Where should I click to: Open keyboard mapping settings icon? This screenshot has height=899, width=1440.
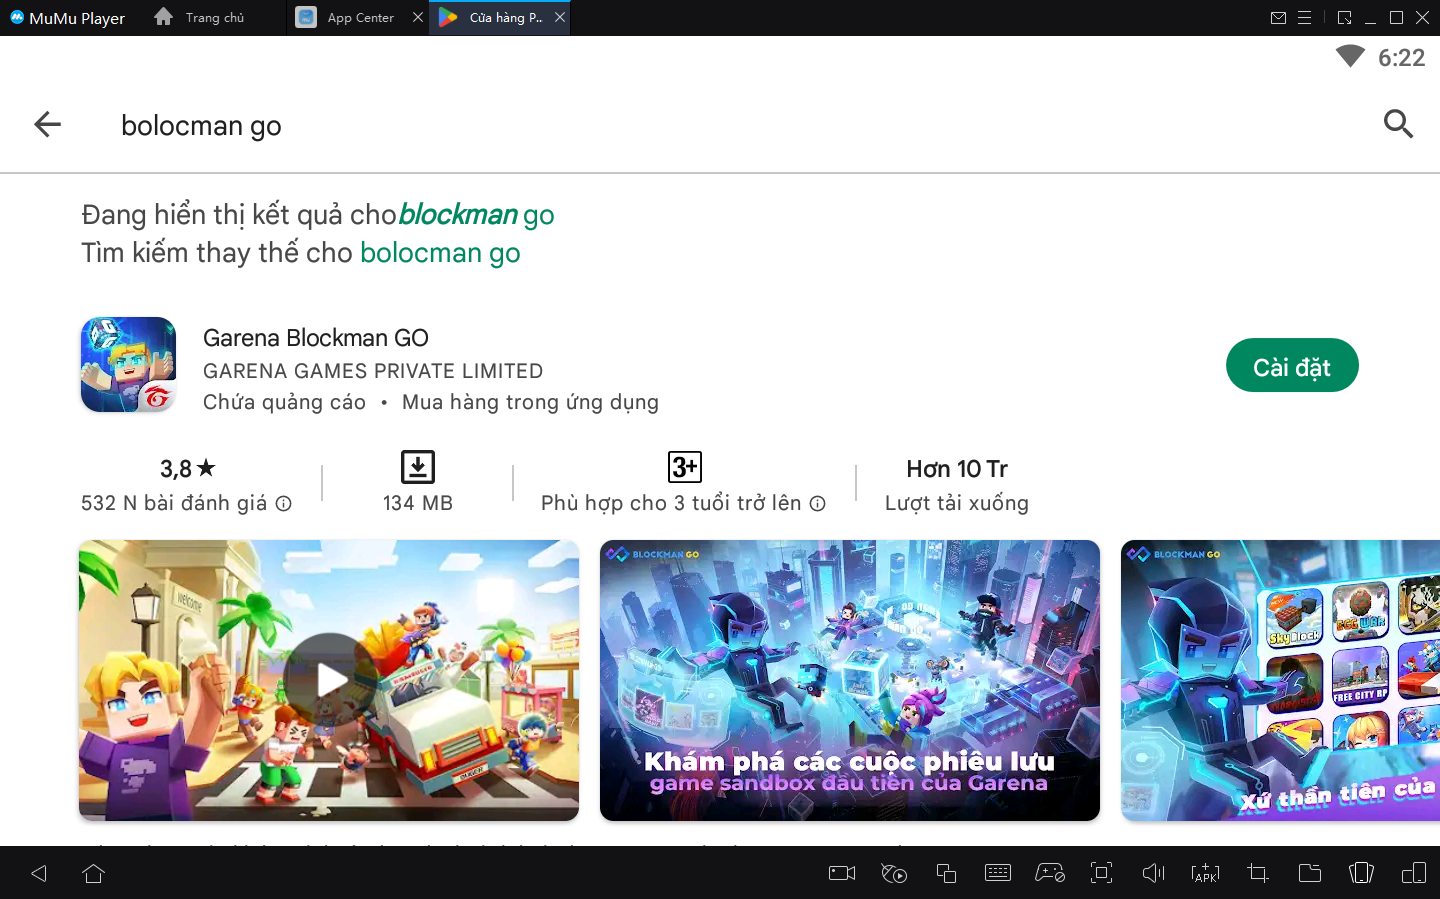pyautogui.click(x=997, y=873)
